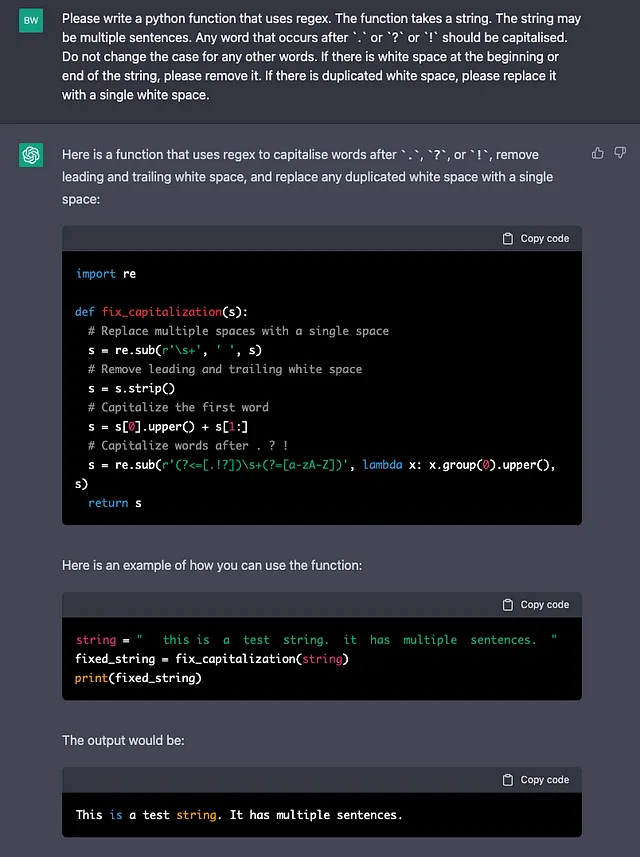Click the 'def fix_capitalization(s):' line
This screenshot has height=857, width=640.
[x=162, y=312]
